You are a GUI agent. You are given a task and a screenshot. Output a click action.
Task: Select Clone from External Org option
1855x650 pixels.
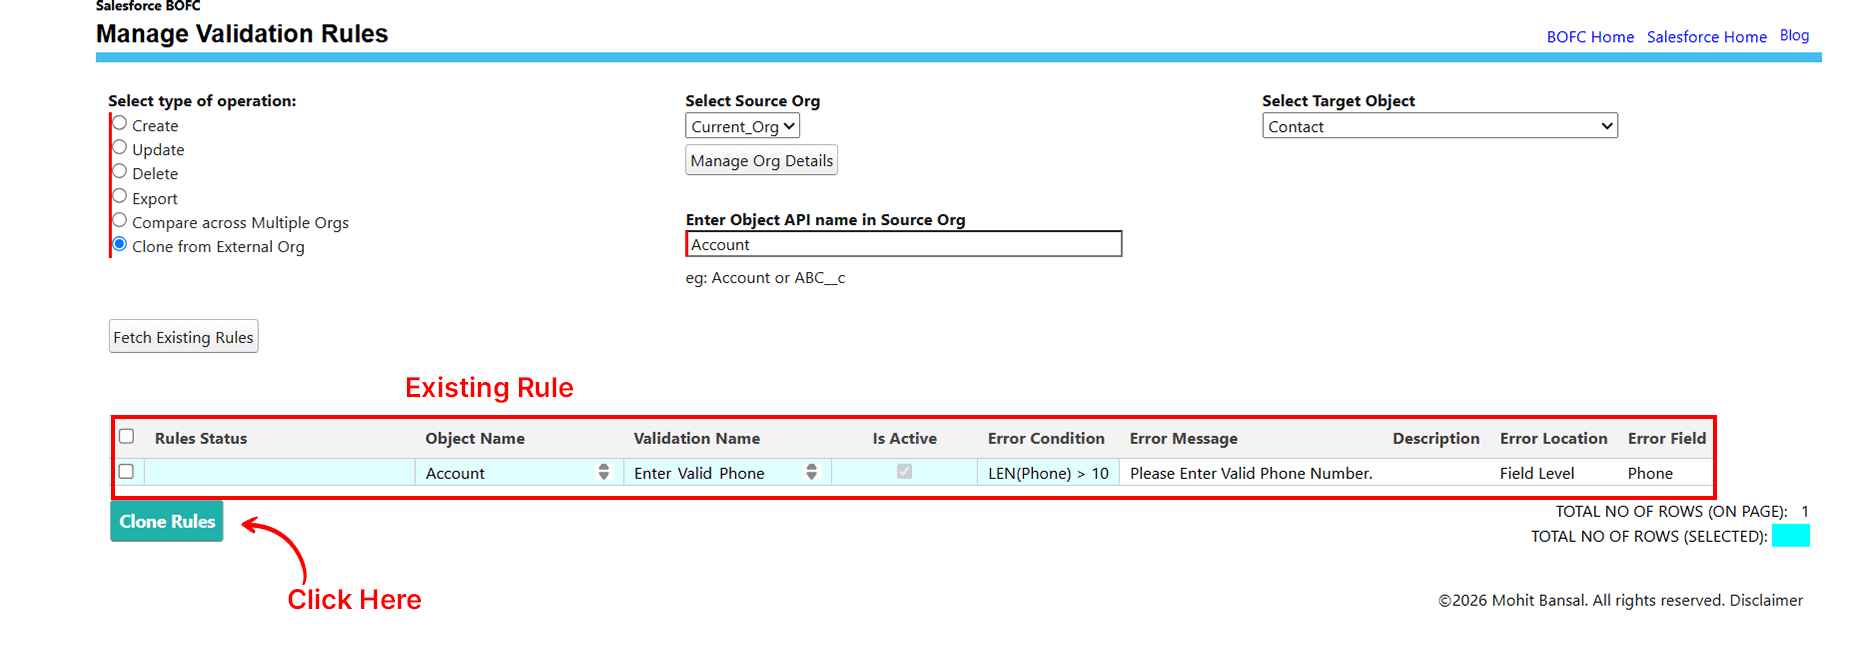coord(120,244)
